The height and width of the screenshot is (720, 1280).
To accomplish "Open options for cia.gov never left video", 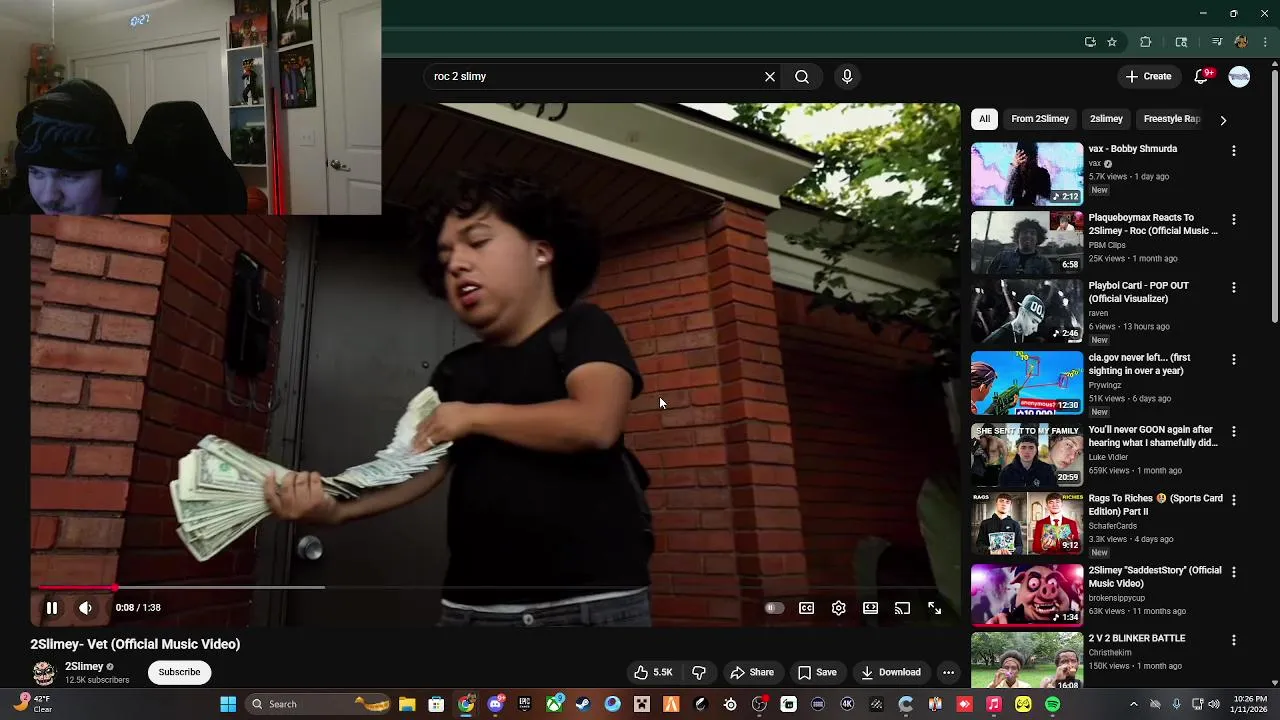I will (1233, 359).
